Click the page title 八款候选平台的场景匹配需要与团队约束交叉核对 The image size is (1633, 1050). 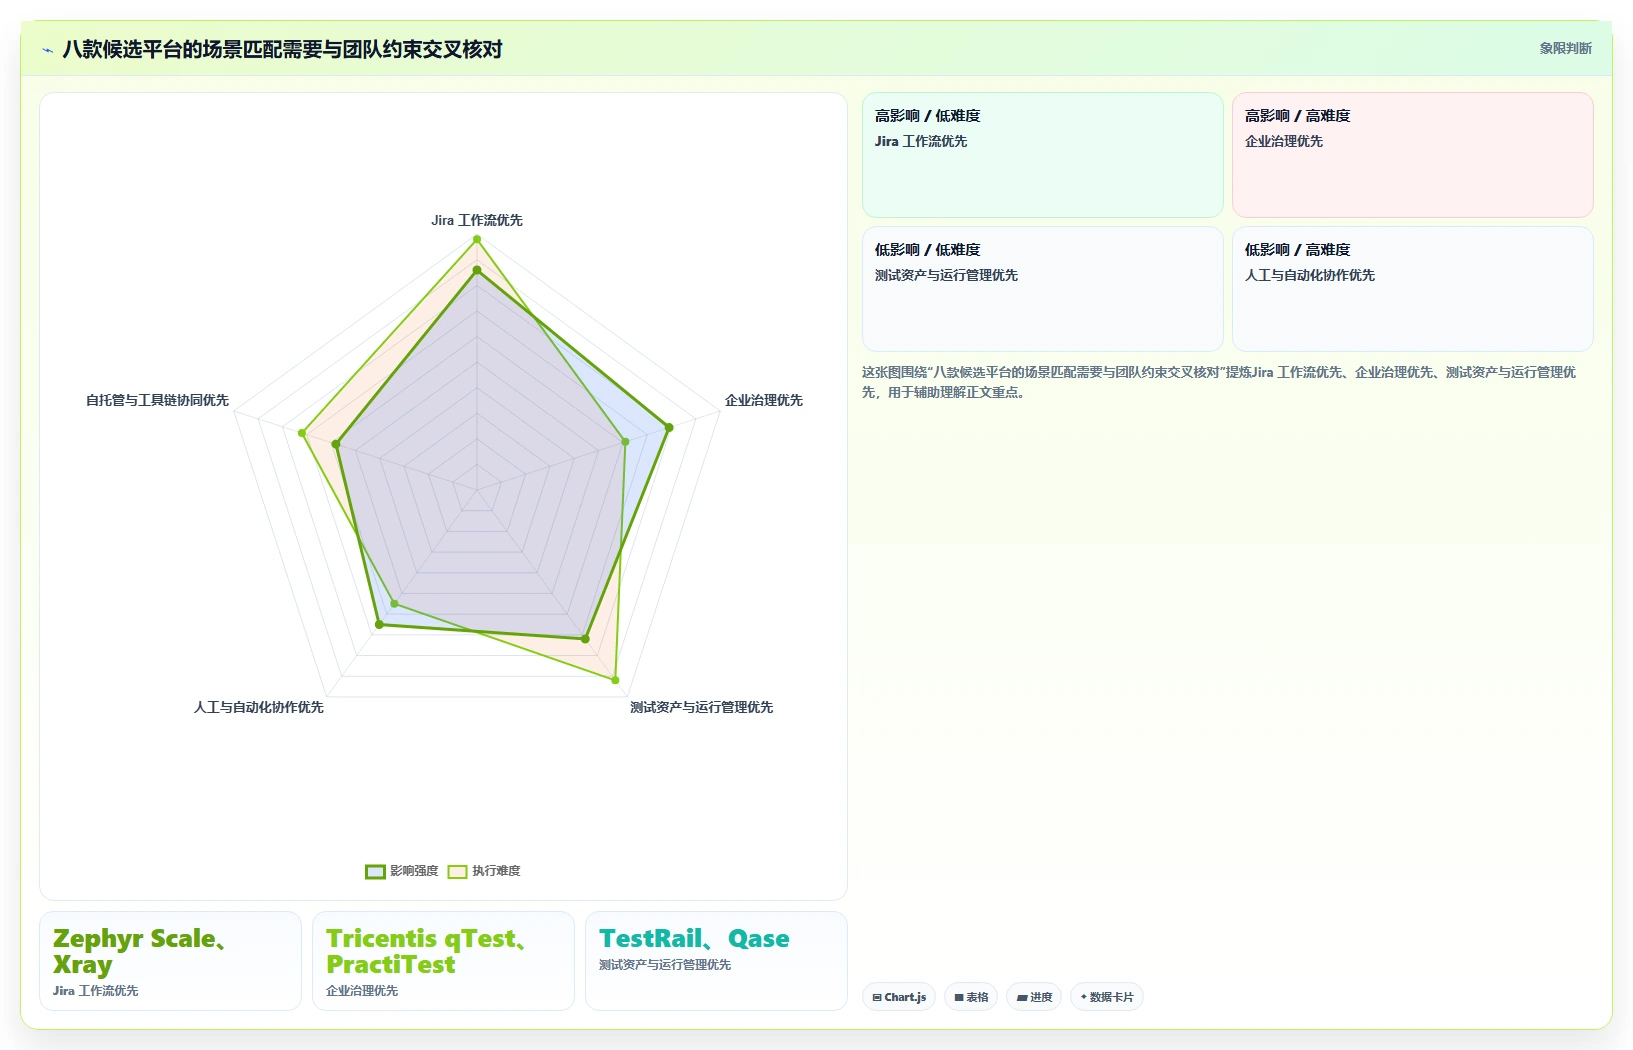[282, 49]
